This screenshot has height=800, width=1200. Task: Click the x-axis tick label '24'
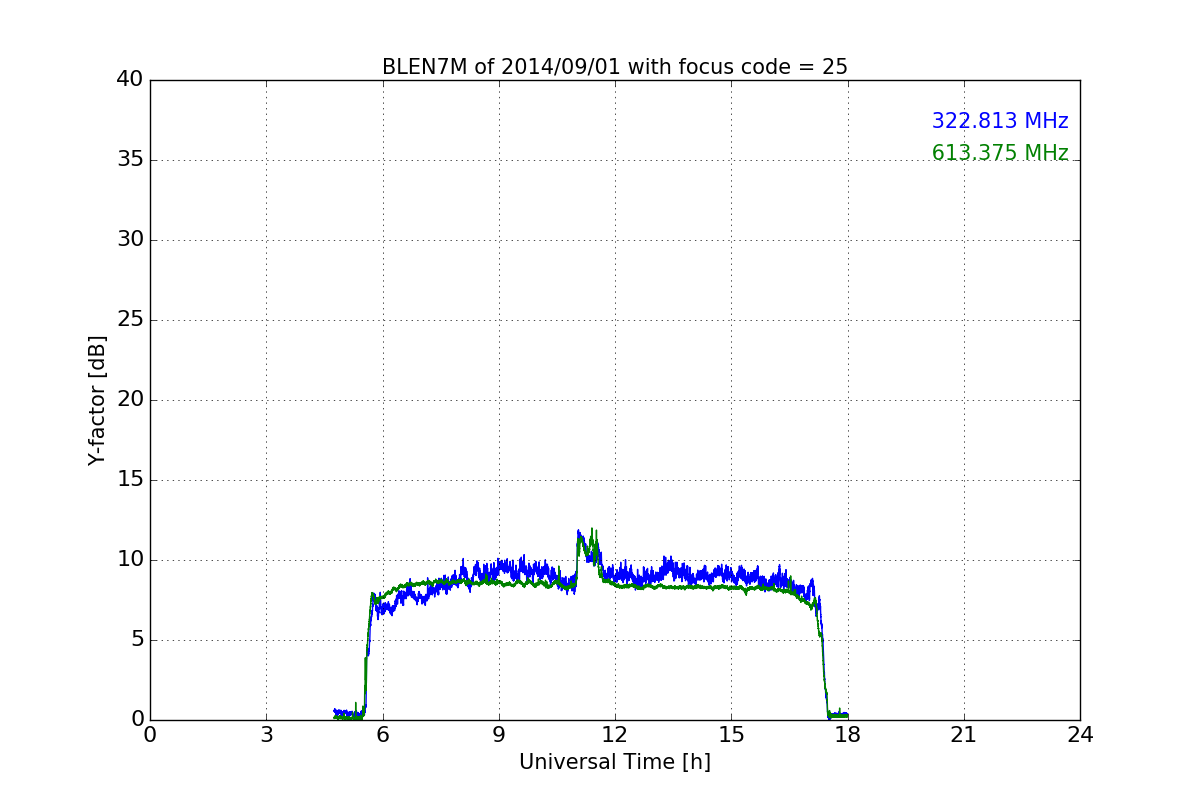[x=1080, y=735]
